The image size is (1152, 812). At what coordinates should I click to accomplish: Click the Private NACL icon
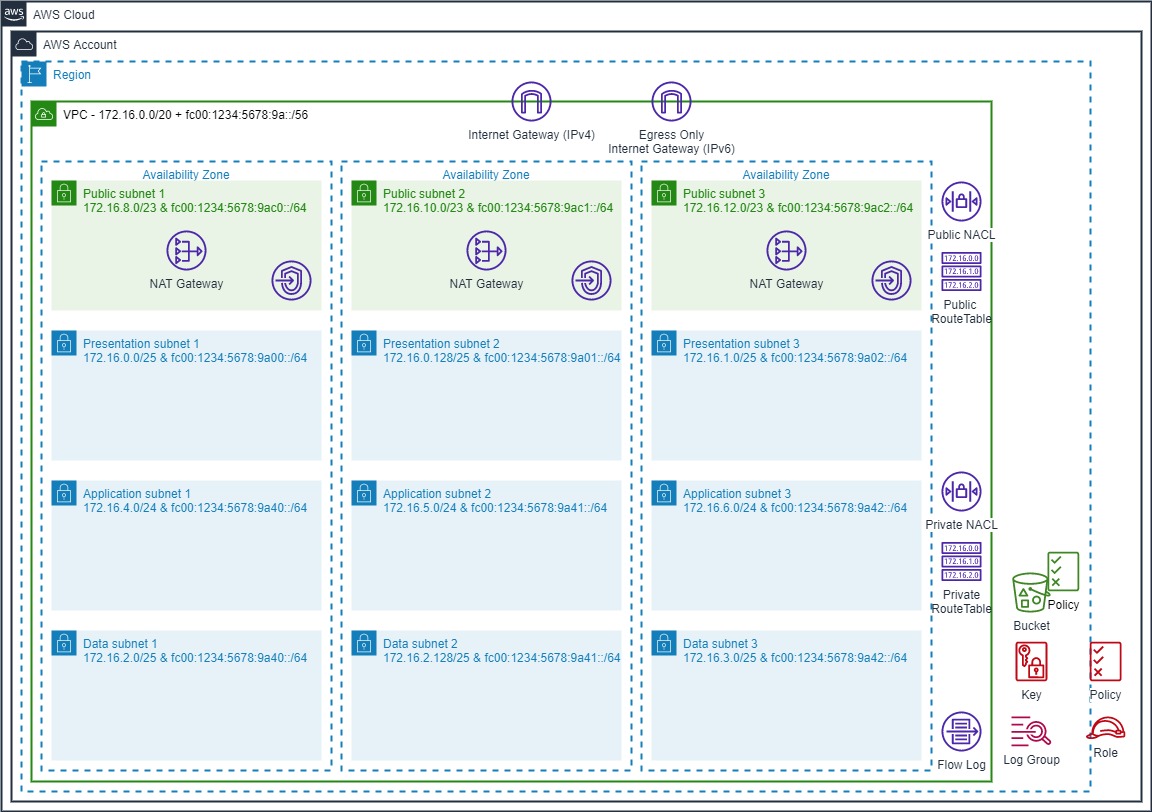(x=961, y=492)
